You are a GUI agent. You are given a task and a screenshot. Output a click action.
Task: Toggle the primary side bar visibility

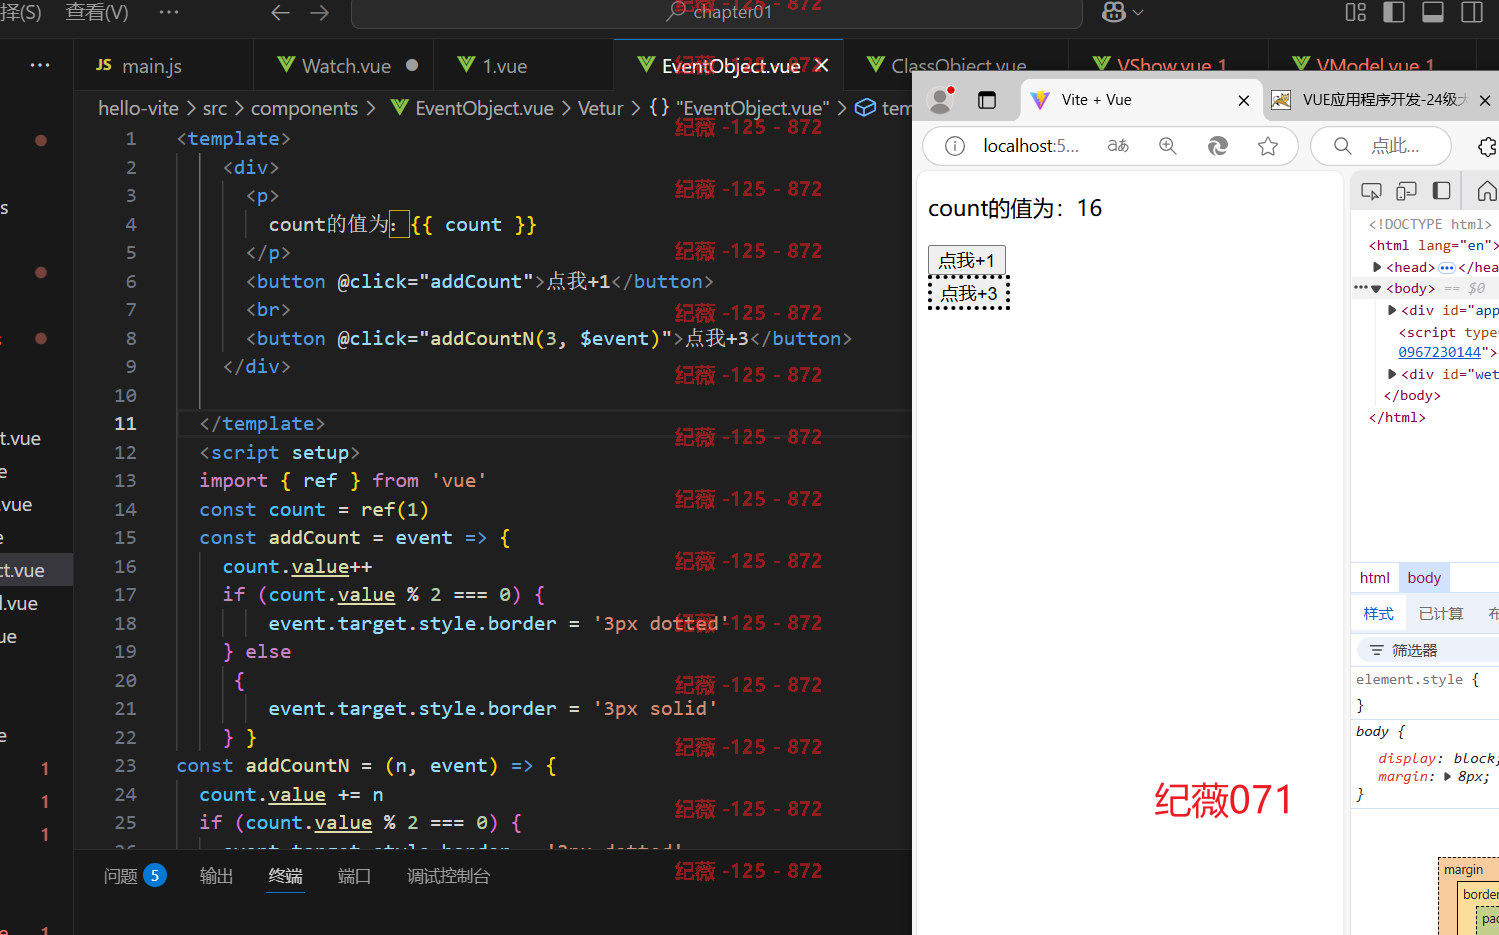point(1394,12)
